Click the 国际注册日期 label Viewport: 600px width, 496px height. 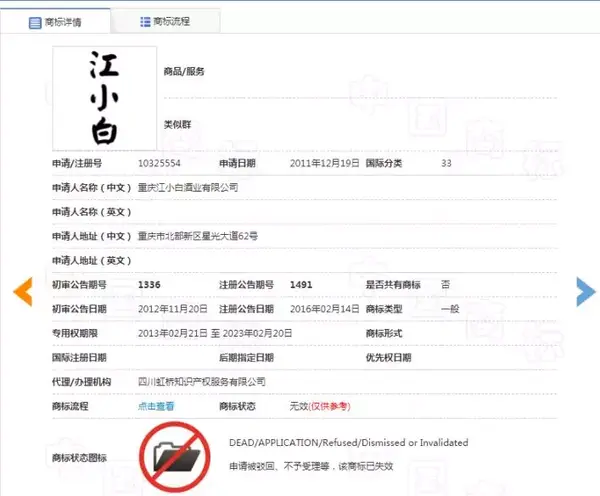79,357
